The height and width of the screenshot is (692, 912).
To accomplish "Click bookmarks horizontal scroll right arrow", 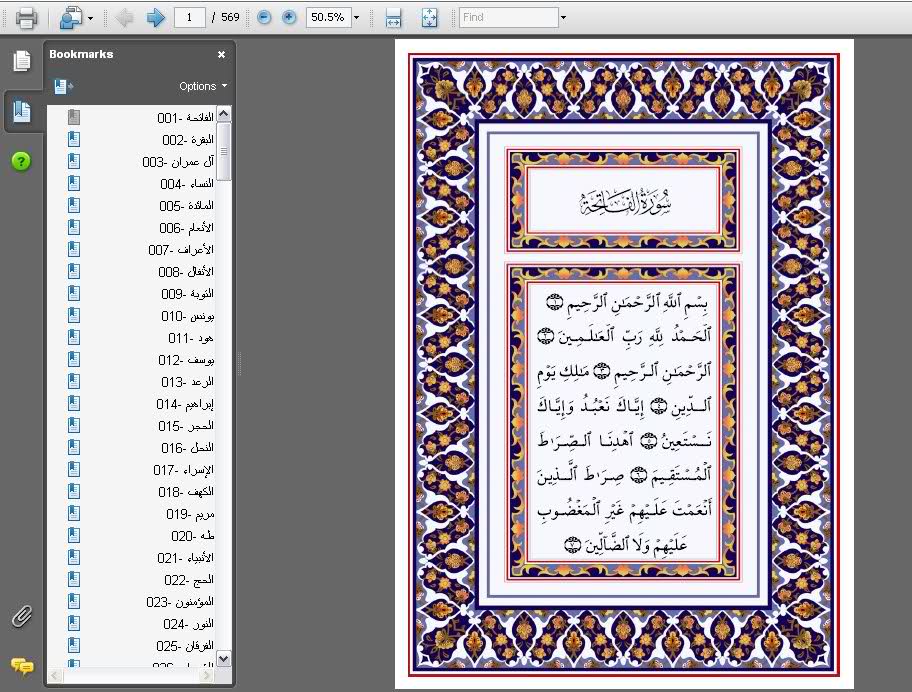I will [x=207, y=675].
